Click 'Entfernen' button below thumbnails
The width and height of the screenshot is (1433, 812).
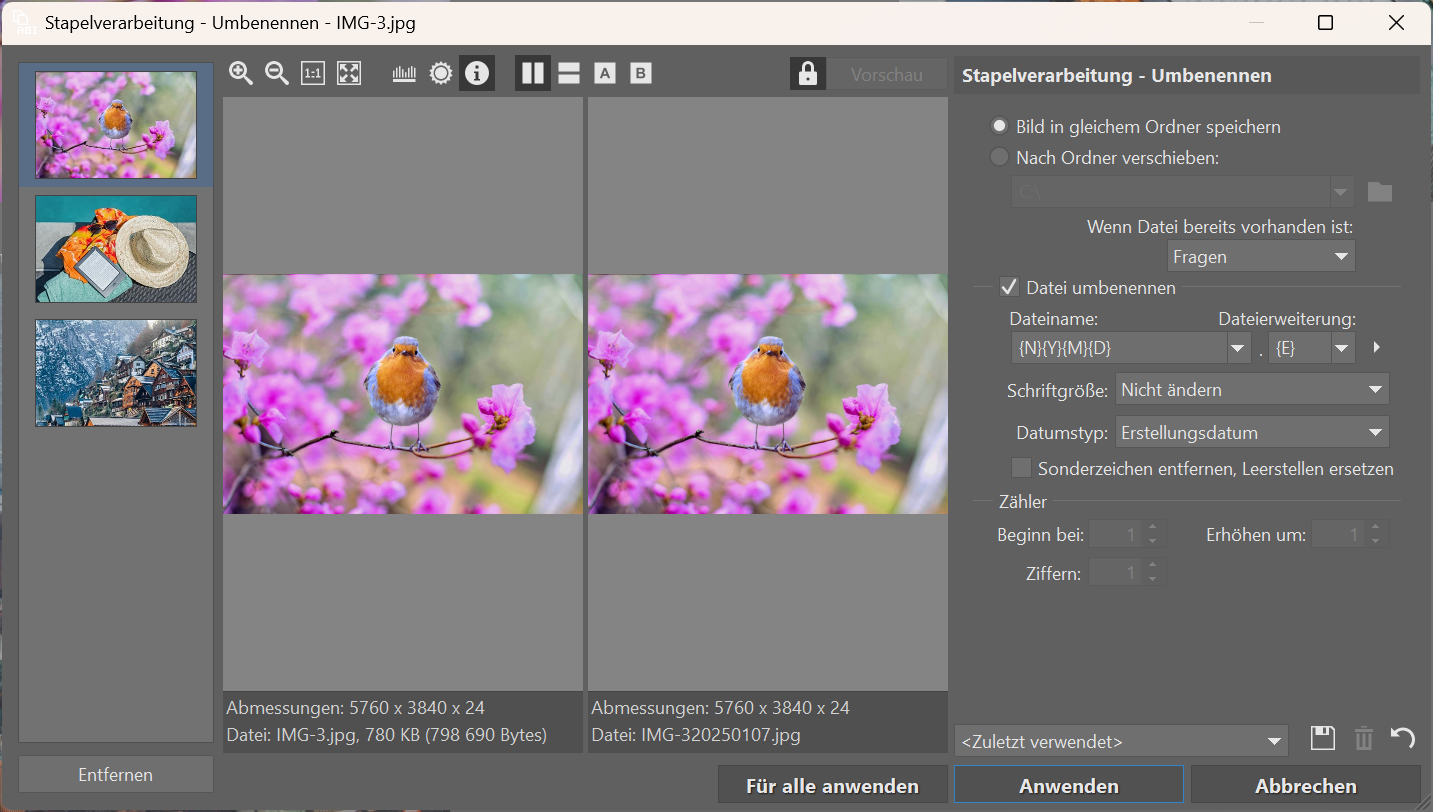116,774
